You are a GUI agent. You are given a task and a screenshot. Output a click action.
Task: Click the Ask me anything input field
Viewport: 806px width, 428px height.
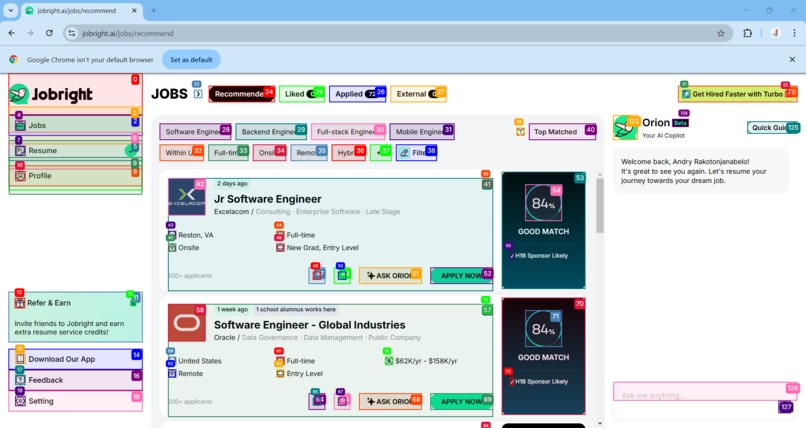[x=705, y=392]
